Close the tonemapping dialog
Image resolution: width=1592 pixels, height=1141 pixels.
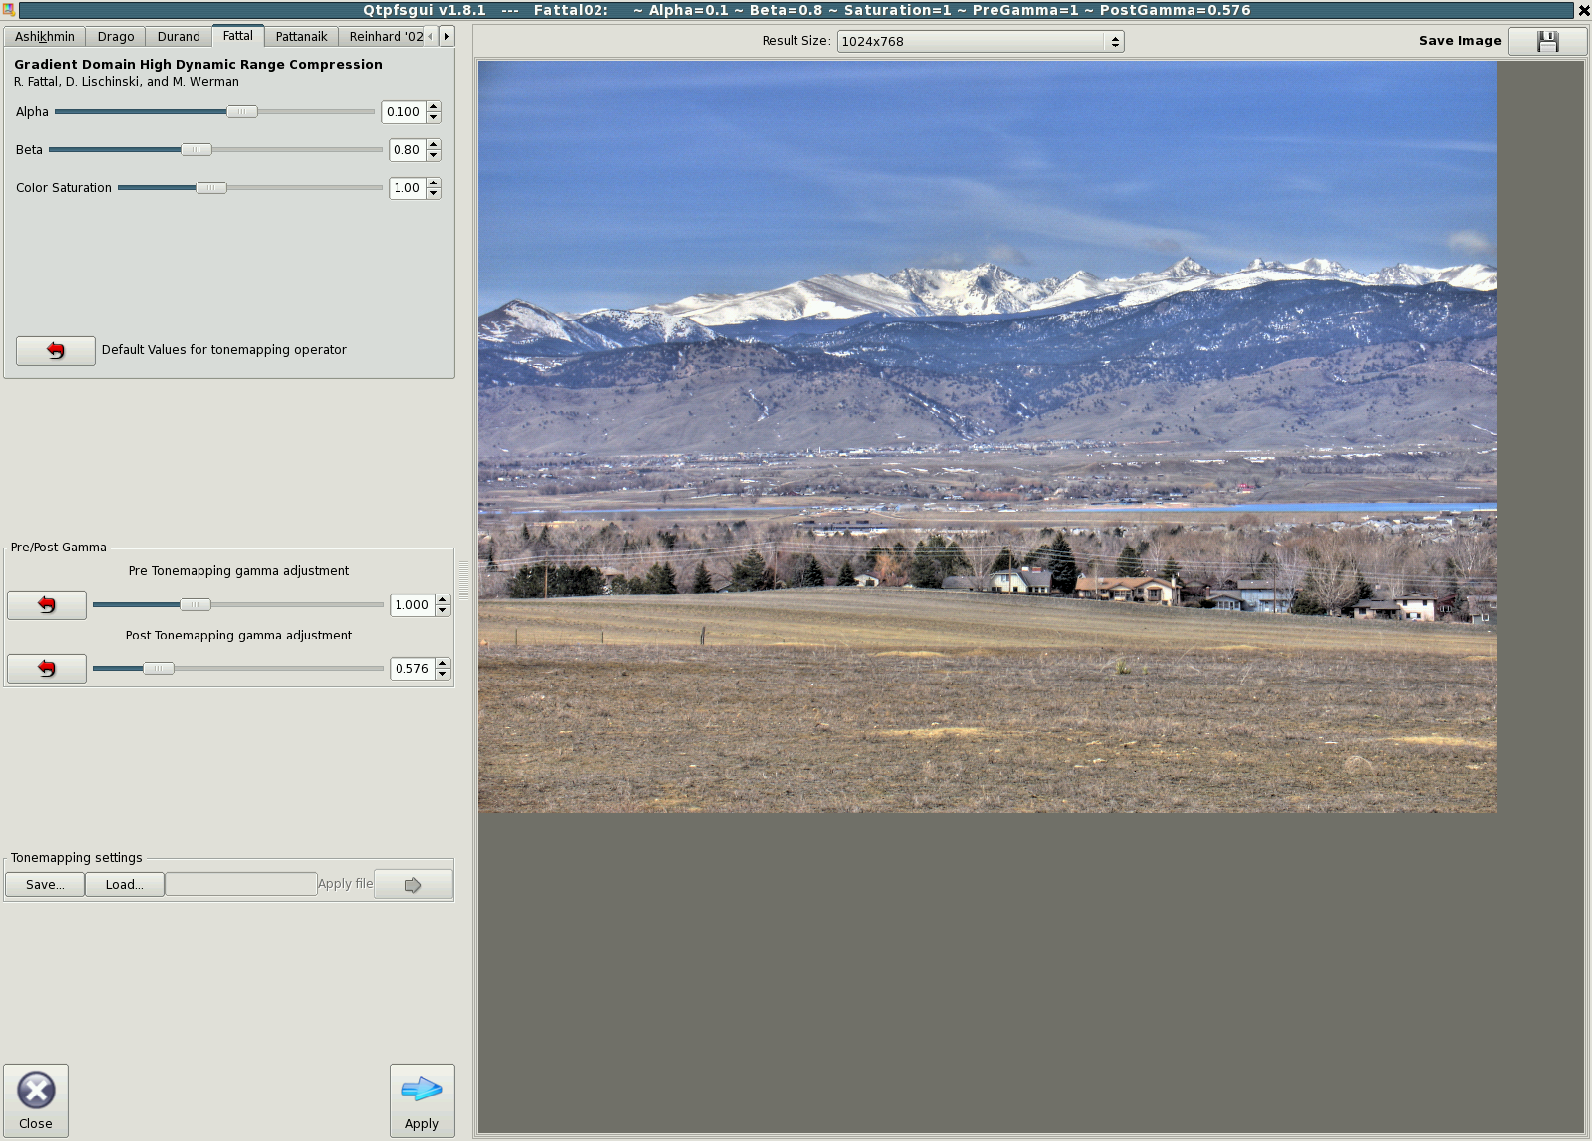pyautogui.click(x=36, y=1100)
